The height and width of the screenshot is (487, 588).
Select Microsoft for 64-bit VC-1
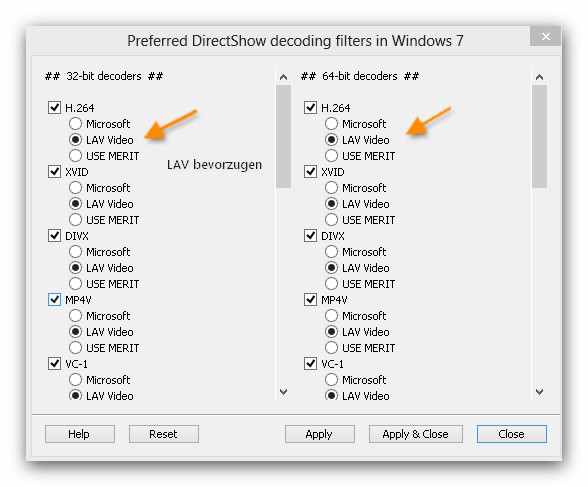(x=332, y=380)
